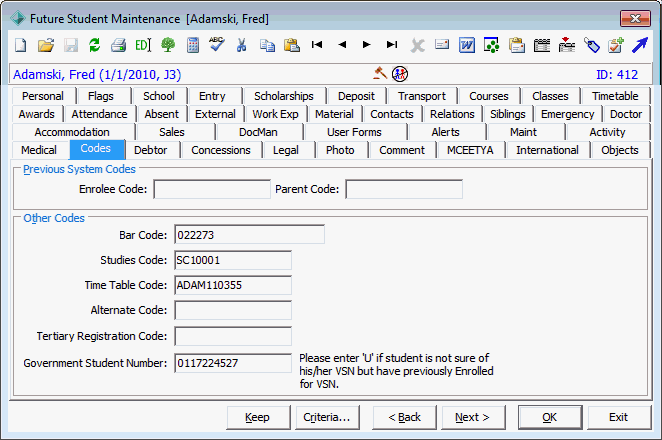662x440 pixels.
Task: Click the Criteria... button
Action: (x=327, y=417)
